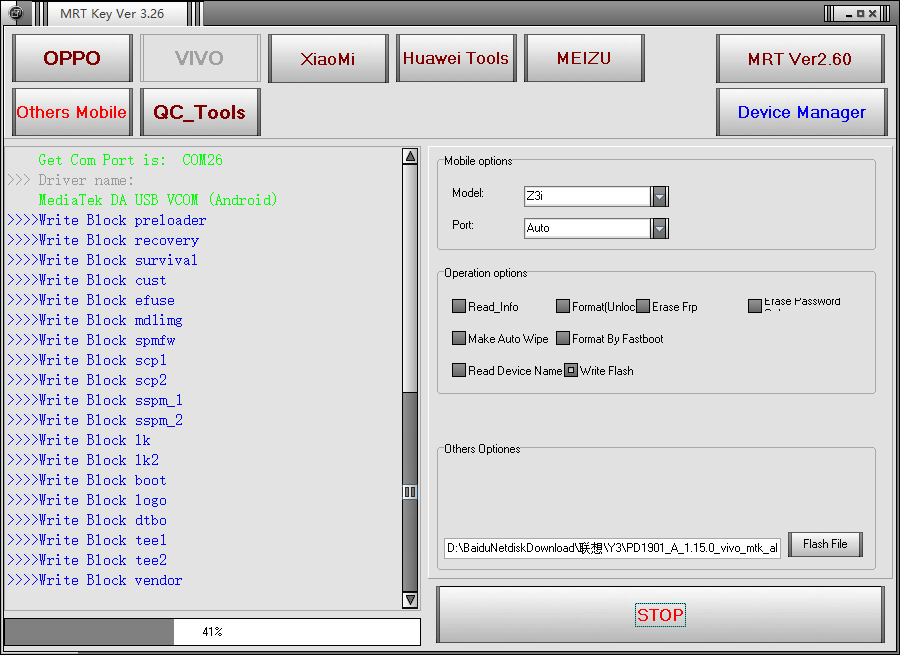This screenshot has width=900, height=655.
Task: Click the 41% progress bar
Action: [212, 631]
